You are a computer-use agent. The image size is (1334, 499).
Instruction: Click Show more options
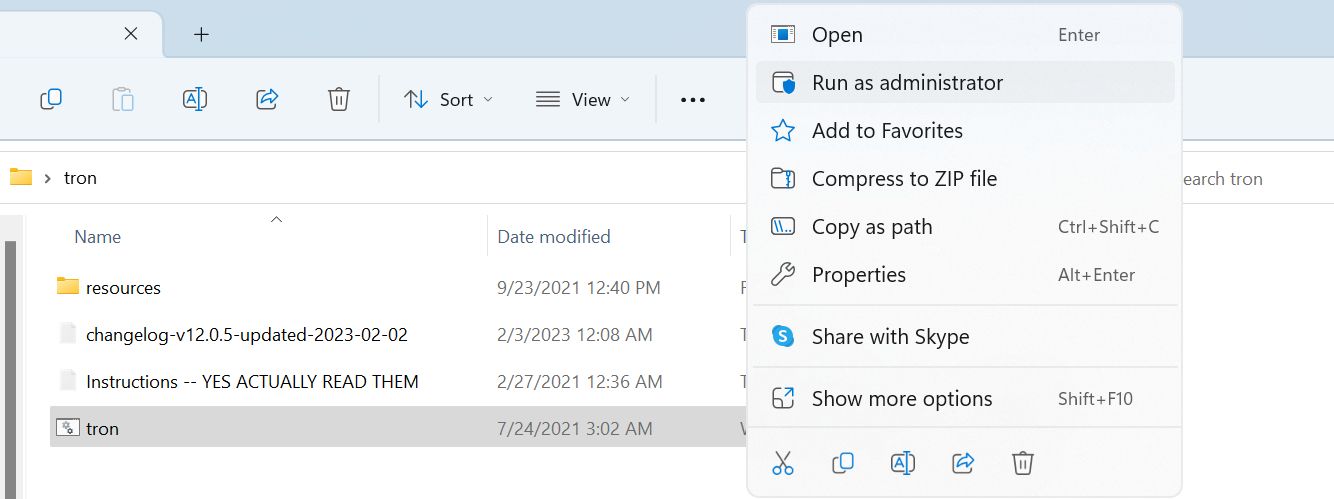(901, 398)
